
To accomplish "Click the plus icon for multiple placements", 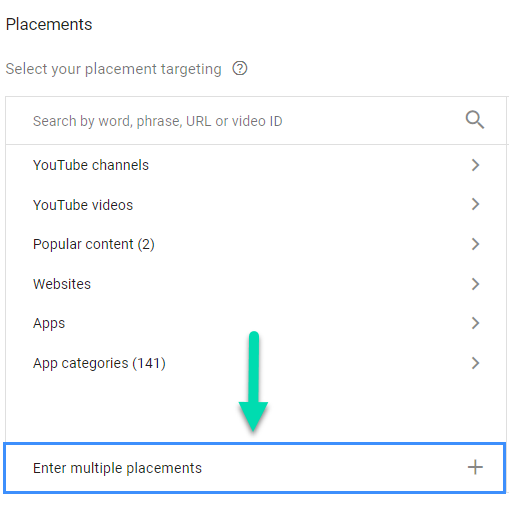I will click(475, 467).
